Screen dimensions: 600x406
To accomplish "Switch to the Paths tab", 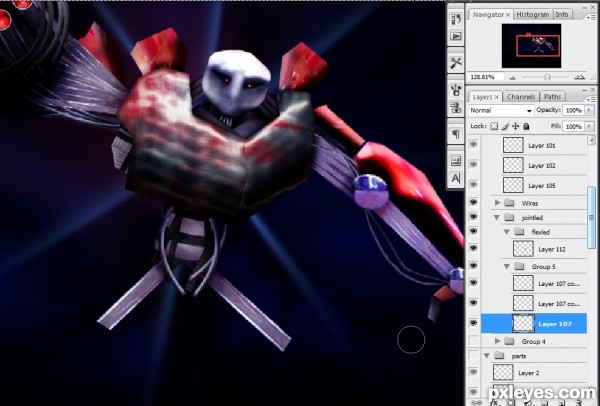I will click(x=552, y=97).
